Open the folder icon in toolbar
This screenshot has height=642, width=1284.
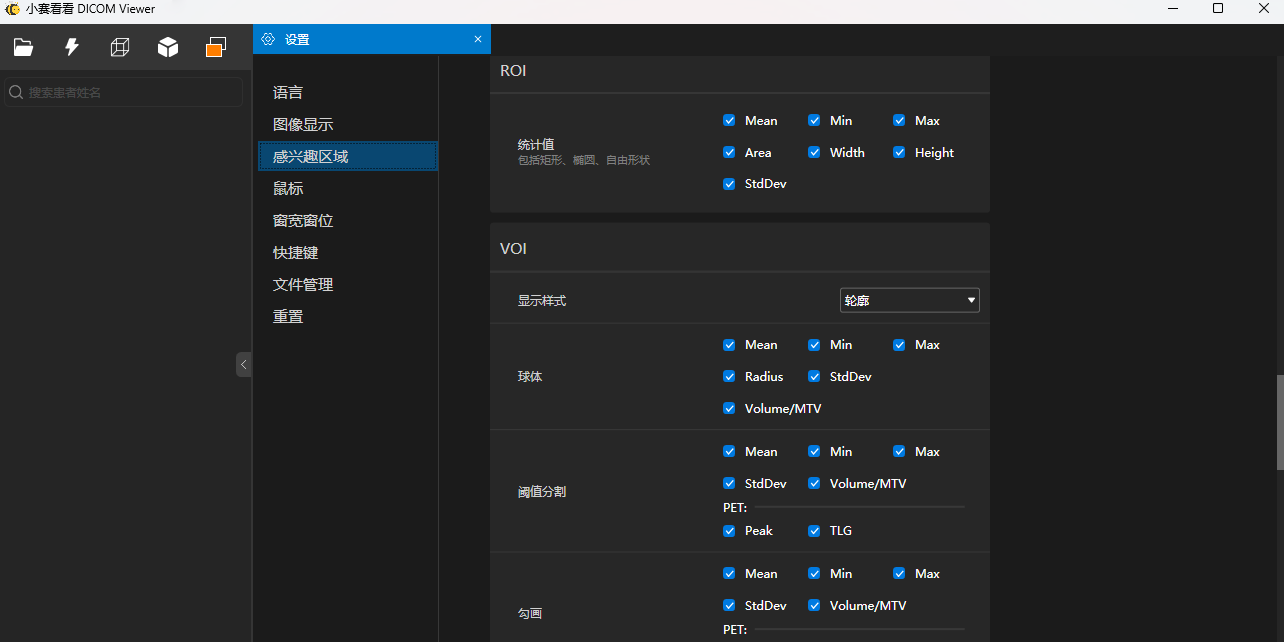[23, 47]
